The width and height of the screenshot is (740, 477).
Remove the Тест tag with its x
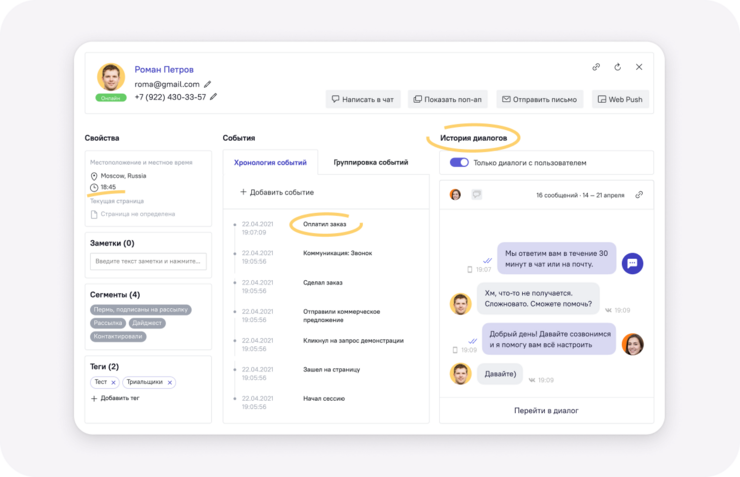(x=113, y=383)
